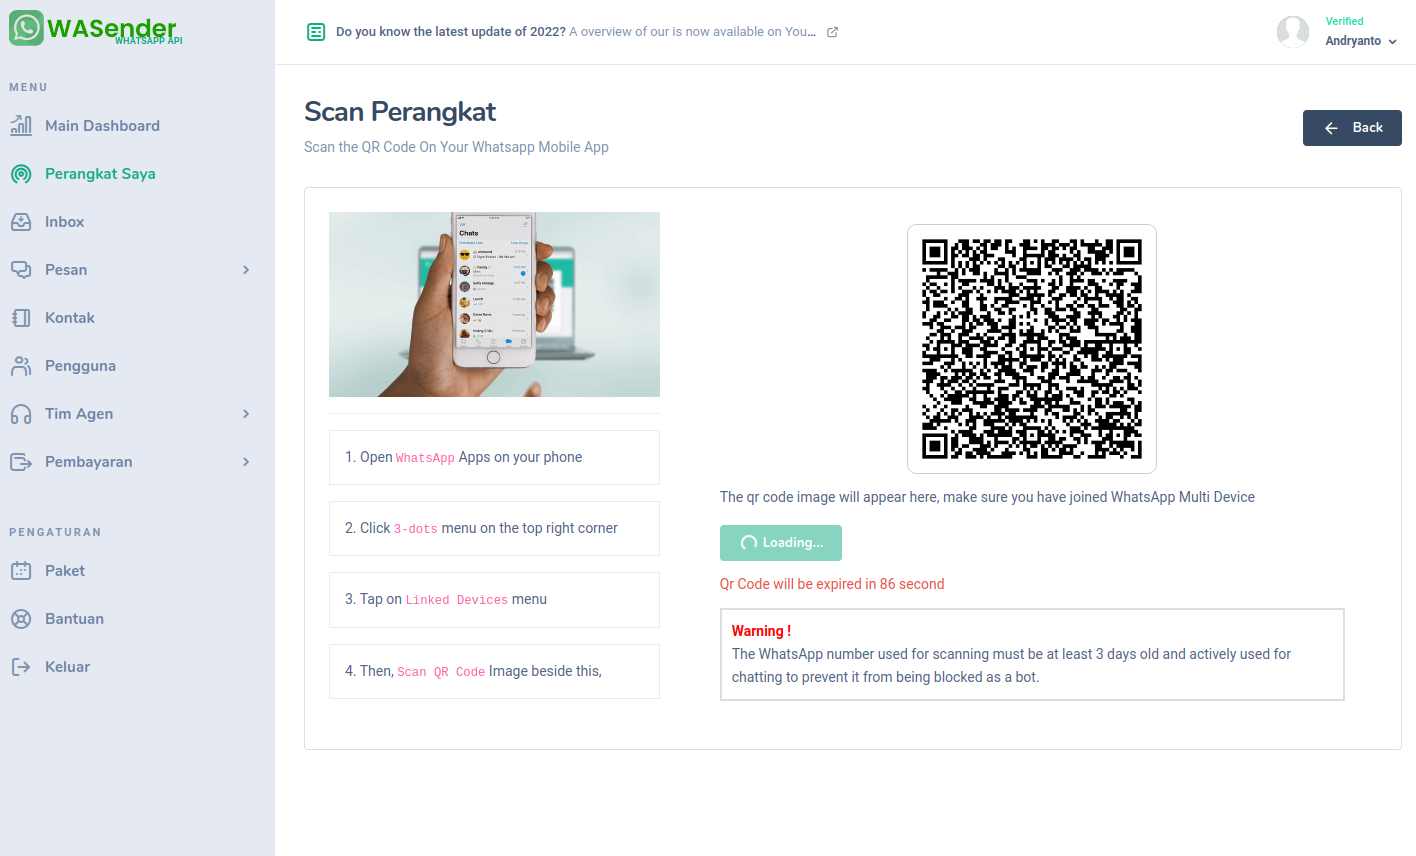Click the Bantuan lifebuoy icon
The image size is (1416, 856).
coord(21,619)
